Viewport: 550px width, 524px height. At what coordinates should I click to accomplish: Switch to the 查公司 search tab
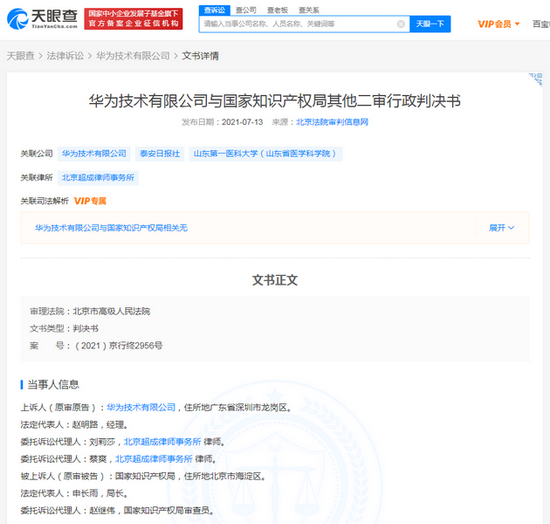(246, 10)
